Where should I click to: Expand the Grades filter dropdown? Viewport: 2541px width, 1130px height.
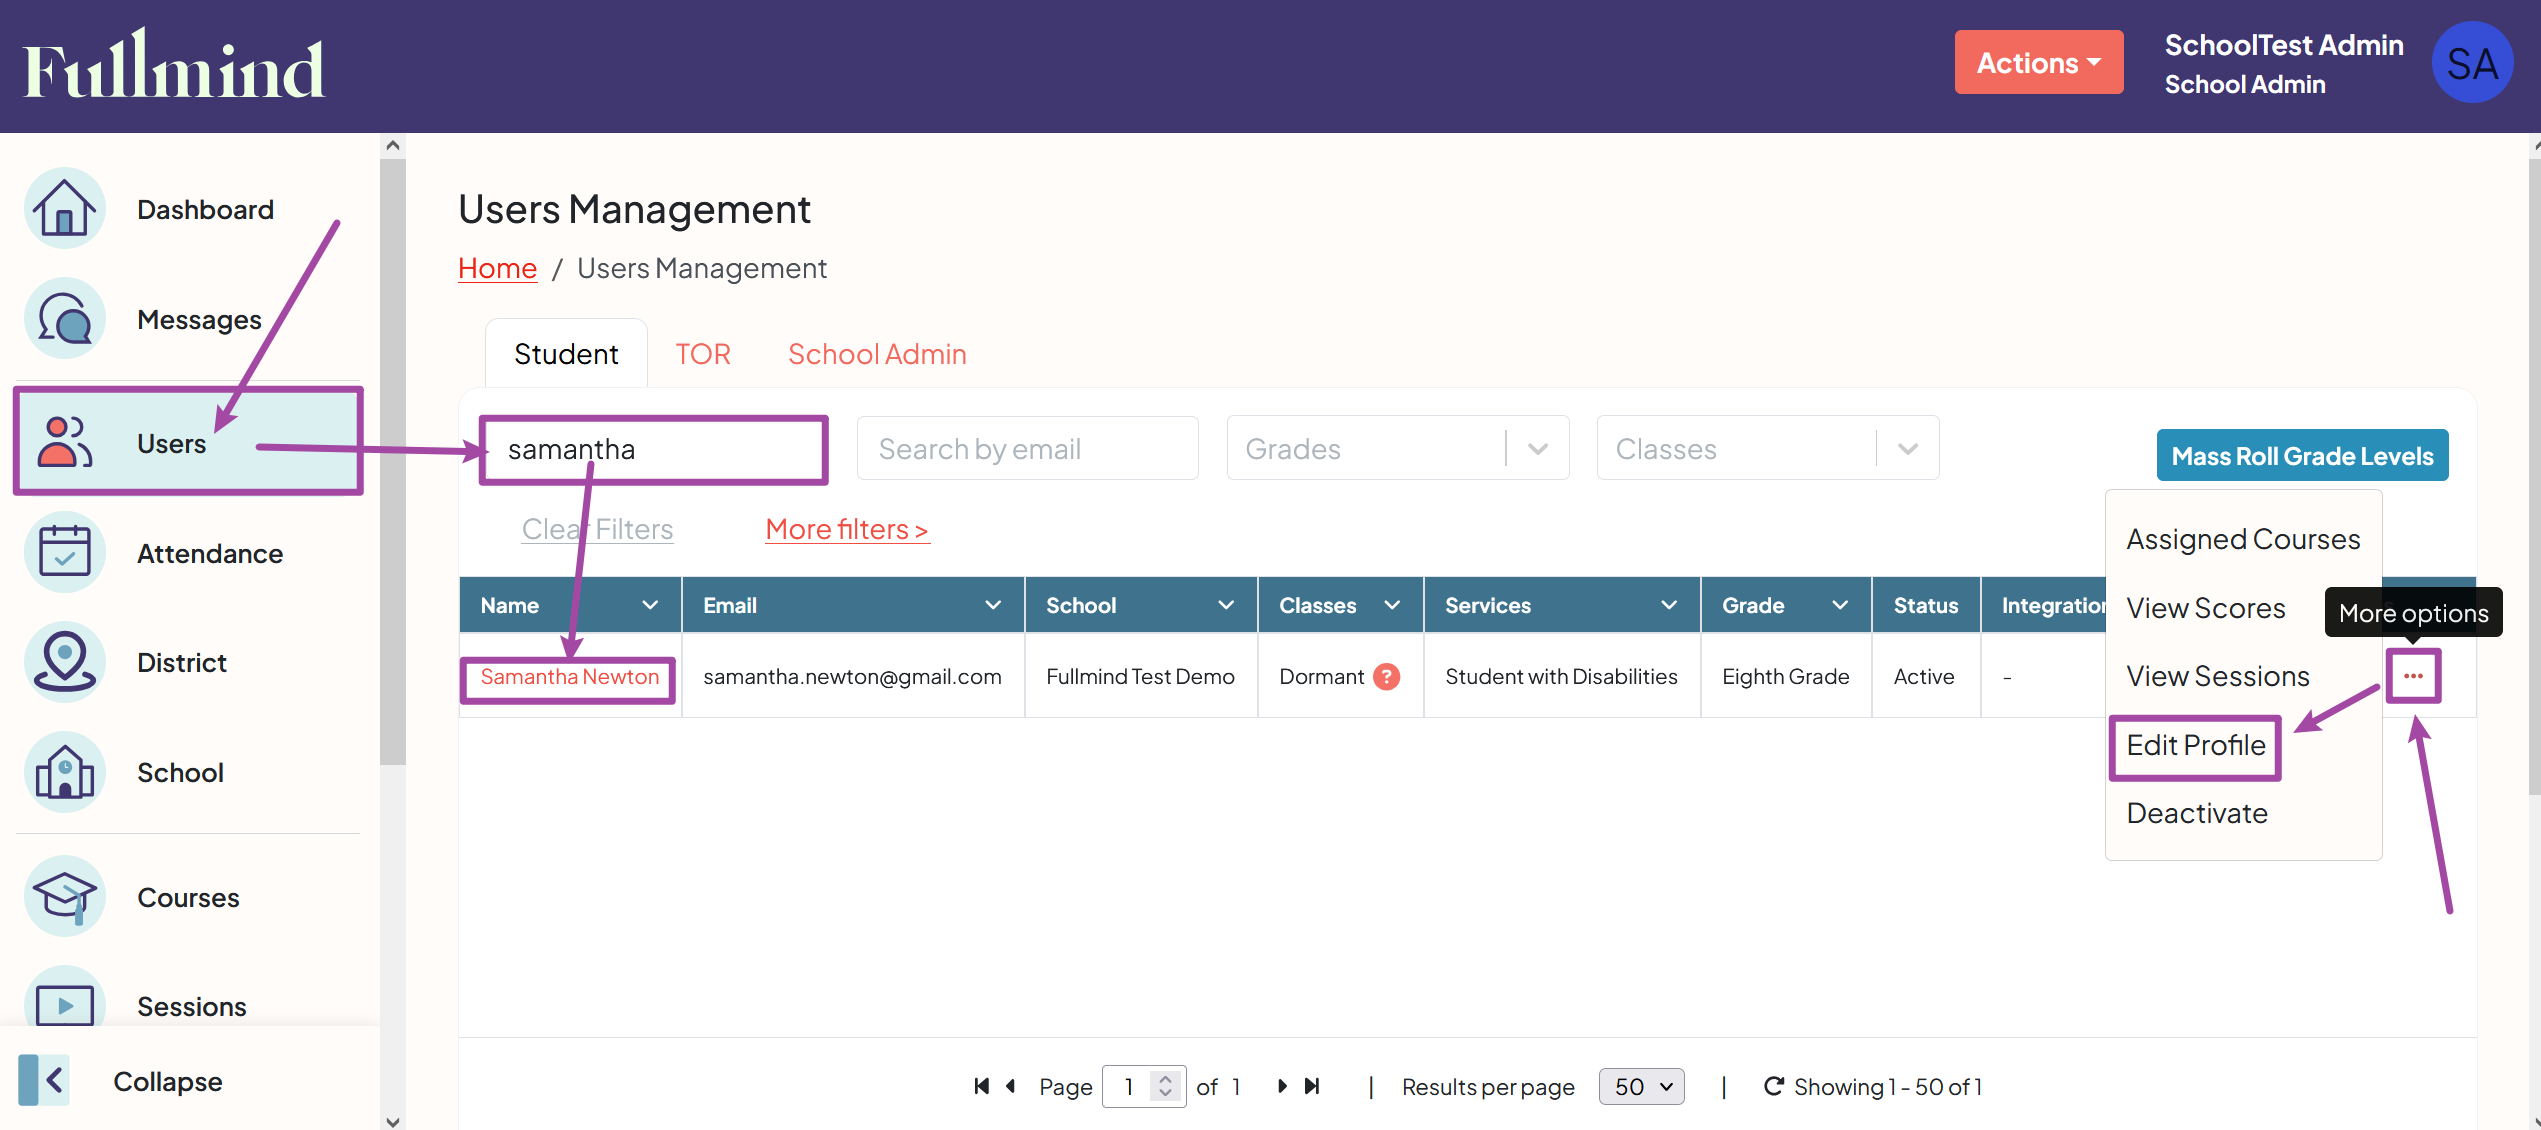coord(1537,448)
